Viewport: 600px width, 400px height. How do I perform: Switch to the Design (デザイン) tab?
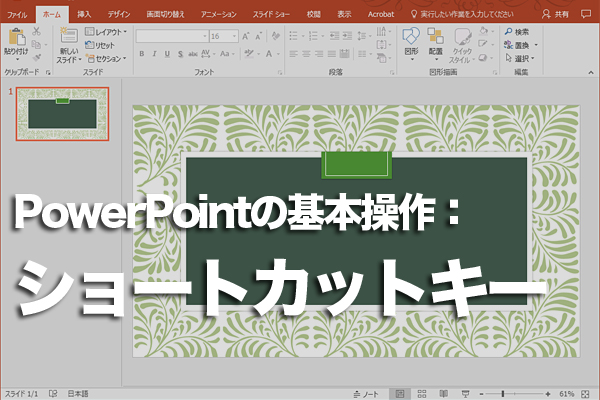click(119, 15)
